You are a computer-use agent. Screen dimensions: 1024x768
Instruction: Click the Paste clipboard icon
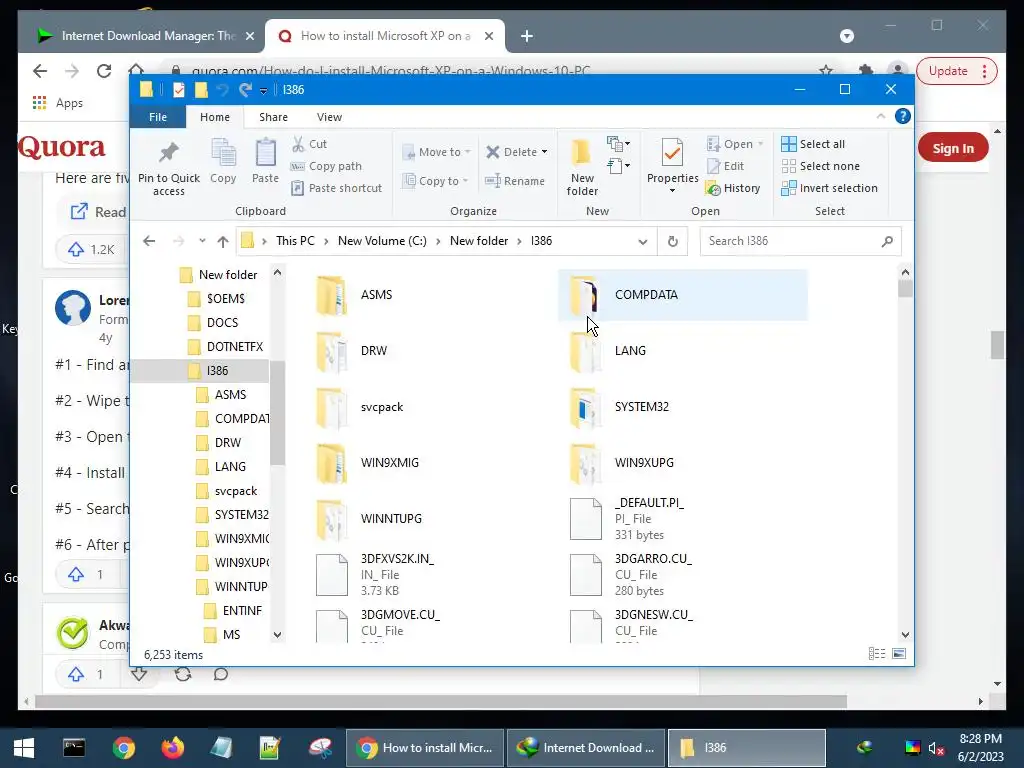click(265, 161)
